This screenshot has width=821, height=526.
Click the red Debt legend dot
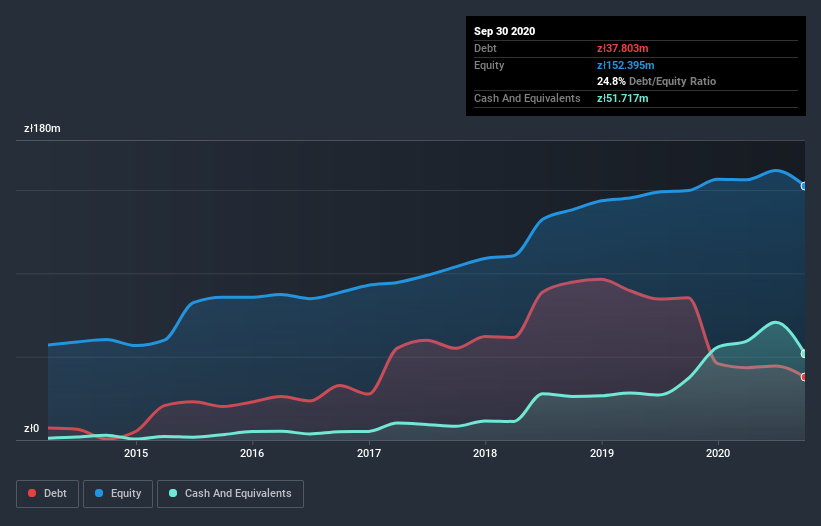32,493
